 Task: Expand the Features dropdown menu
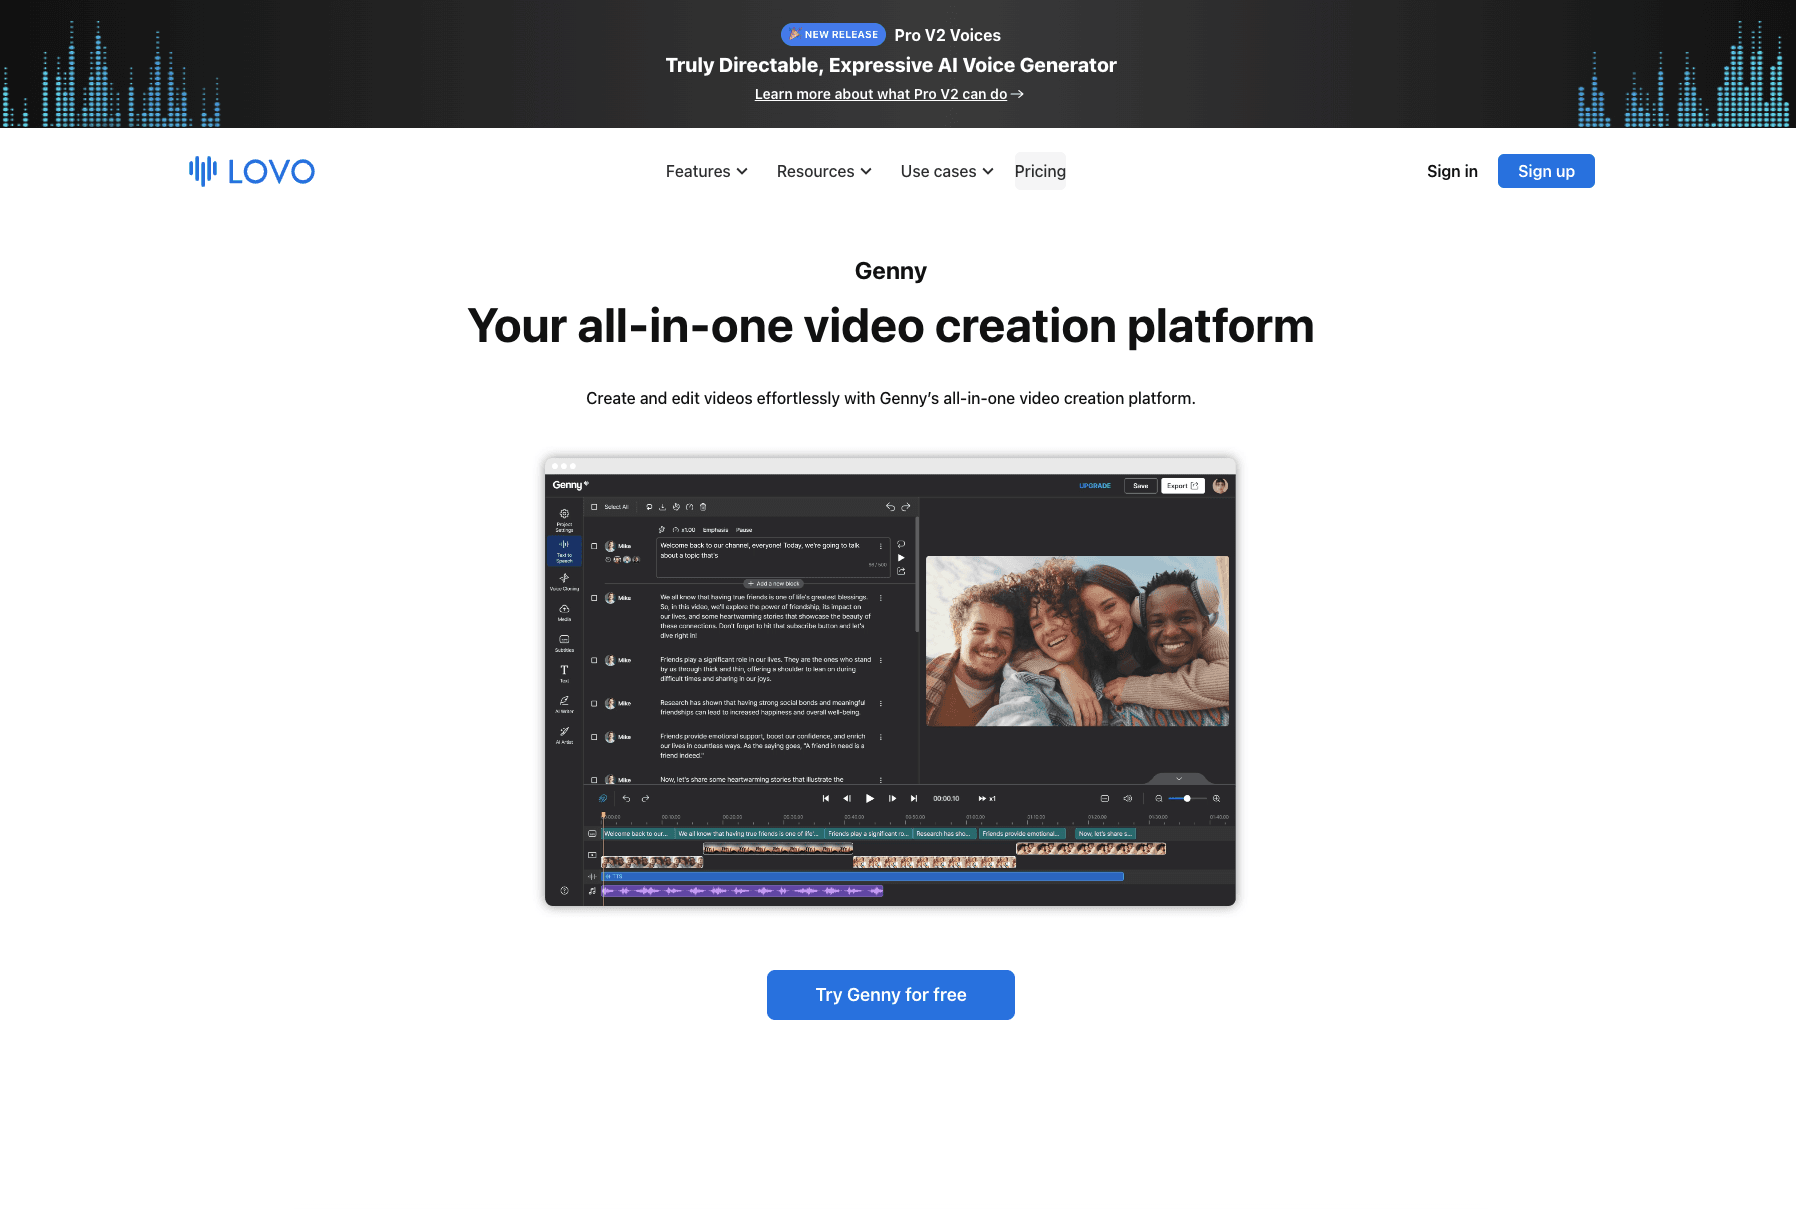pyautogui.click(x=706, y=171)
